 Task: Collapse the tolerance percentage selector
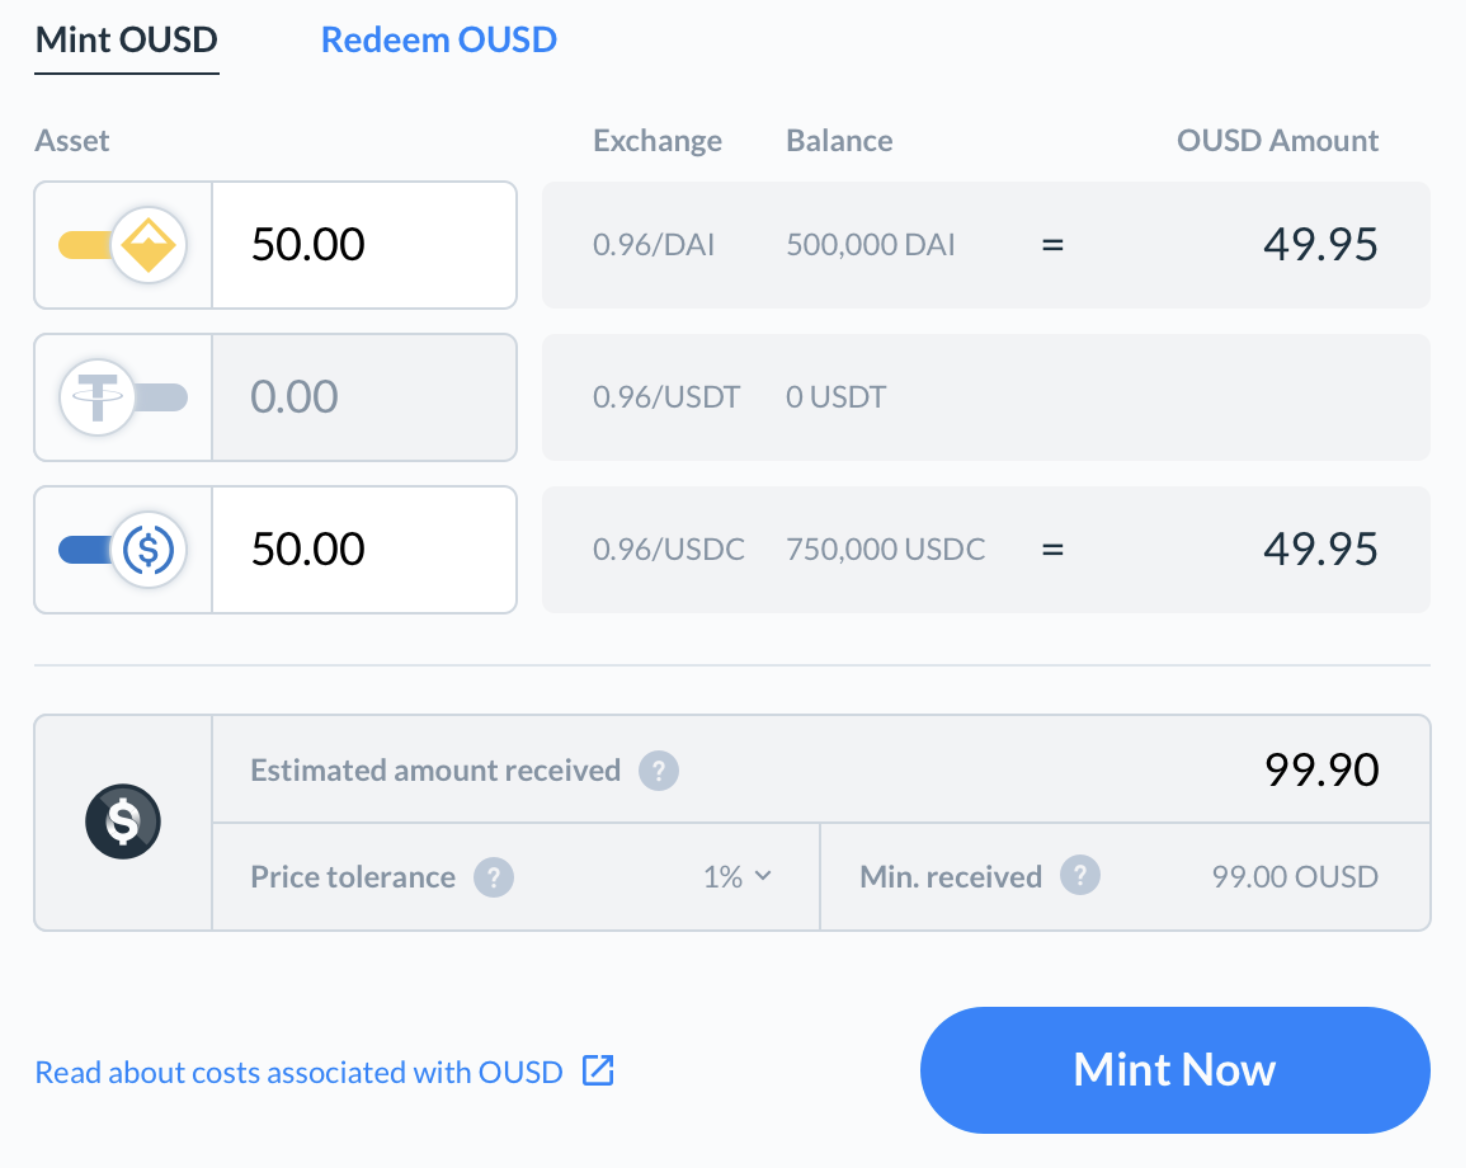(x=765, y=877)
